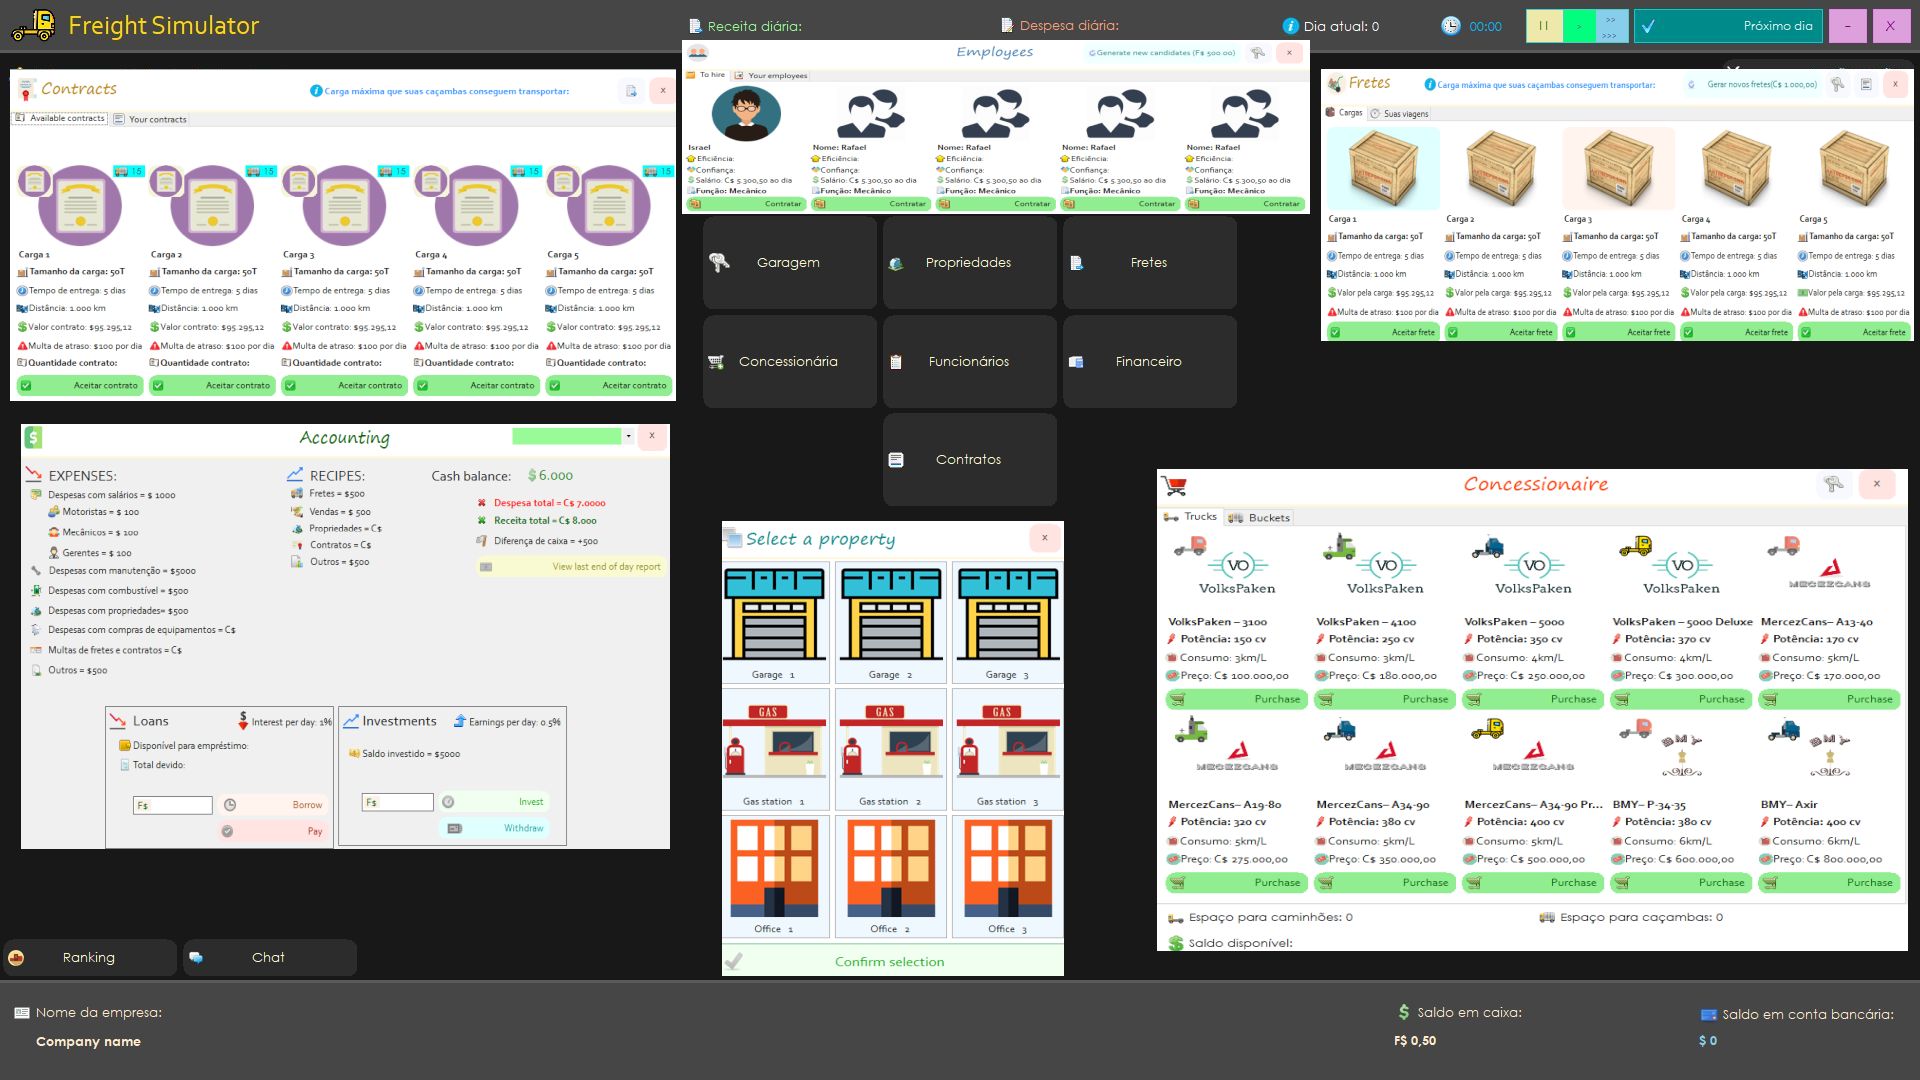Click the Withdraw investment button
Viewport: 1920px width, 1080px height.
(495, 828)
